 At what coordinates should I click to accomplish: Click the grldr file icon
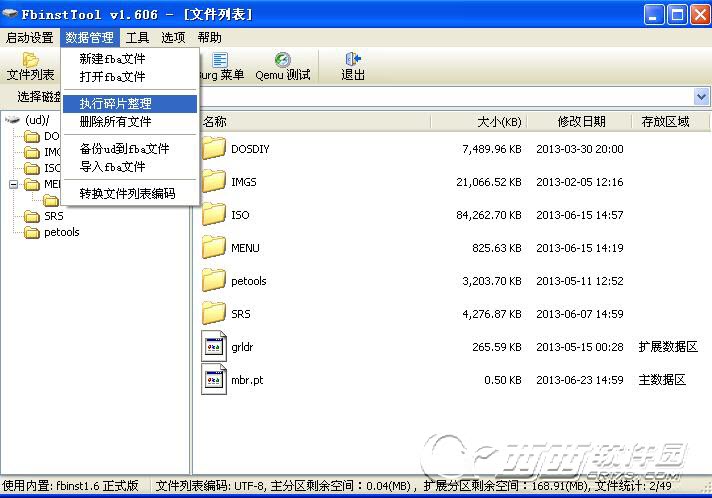(214, 346)
